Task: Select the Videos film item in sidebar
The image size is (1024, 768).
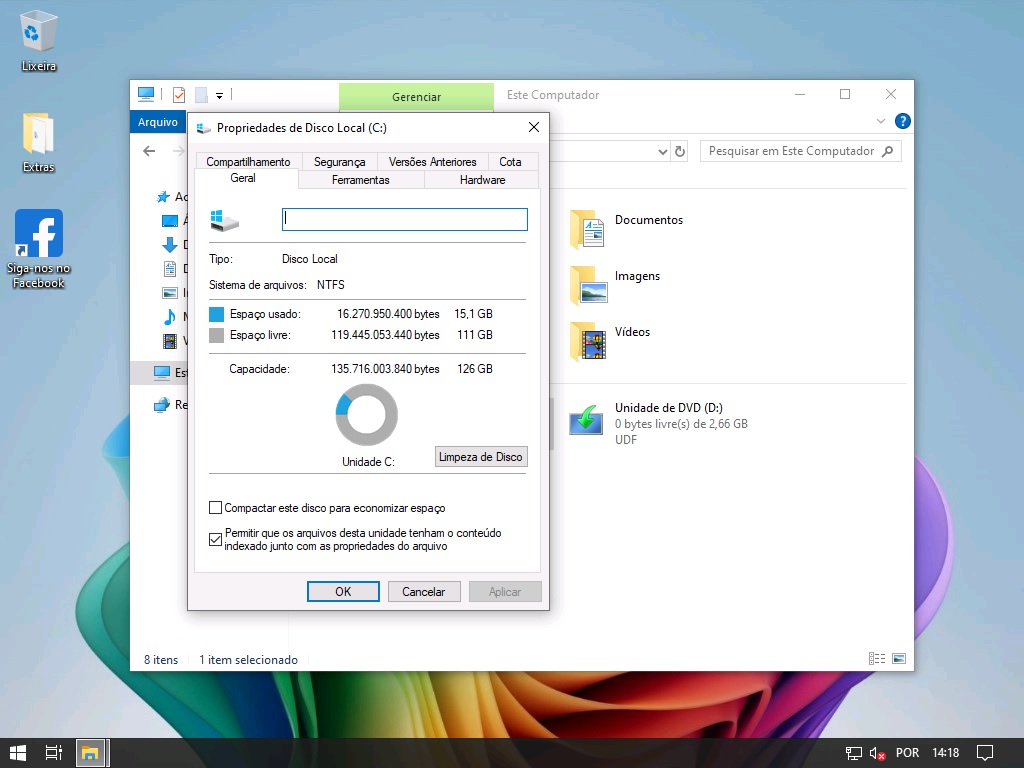Action: [169, 340]
